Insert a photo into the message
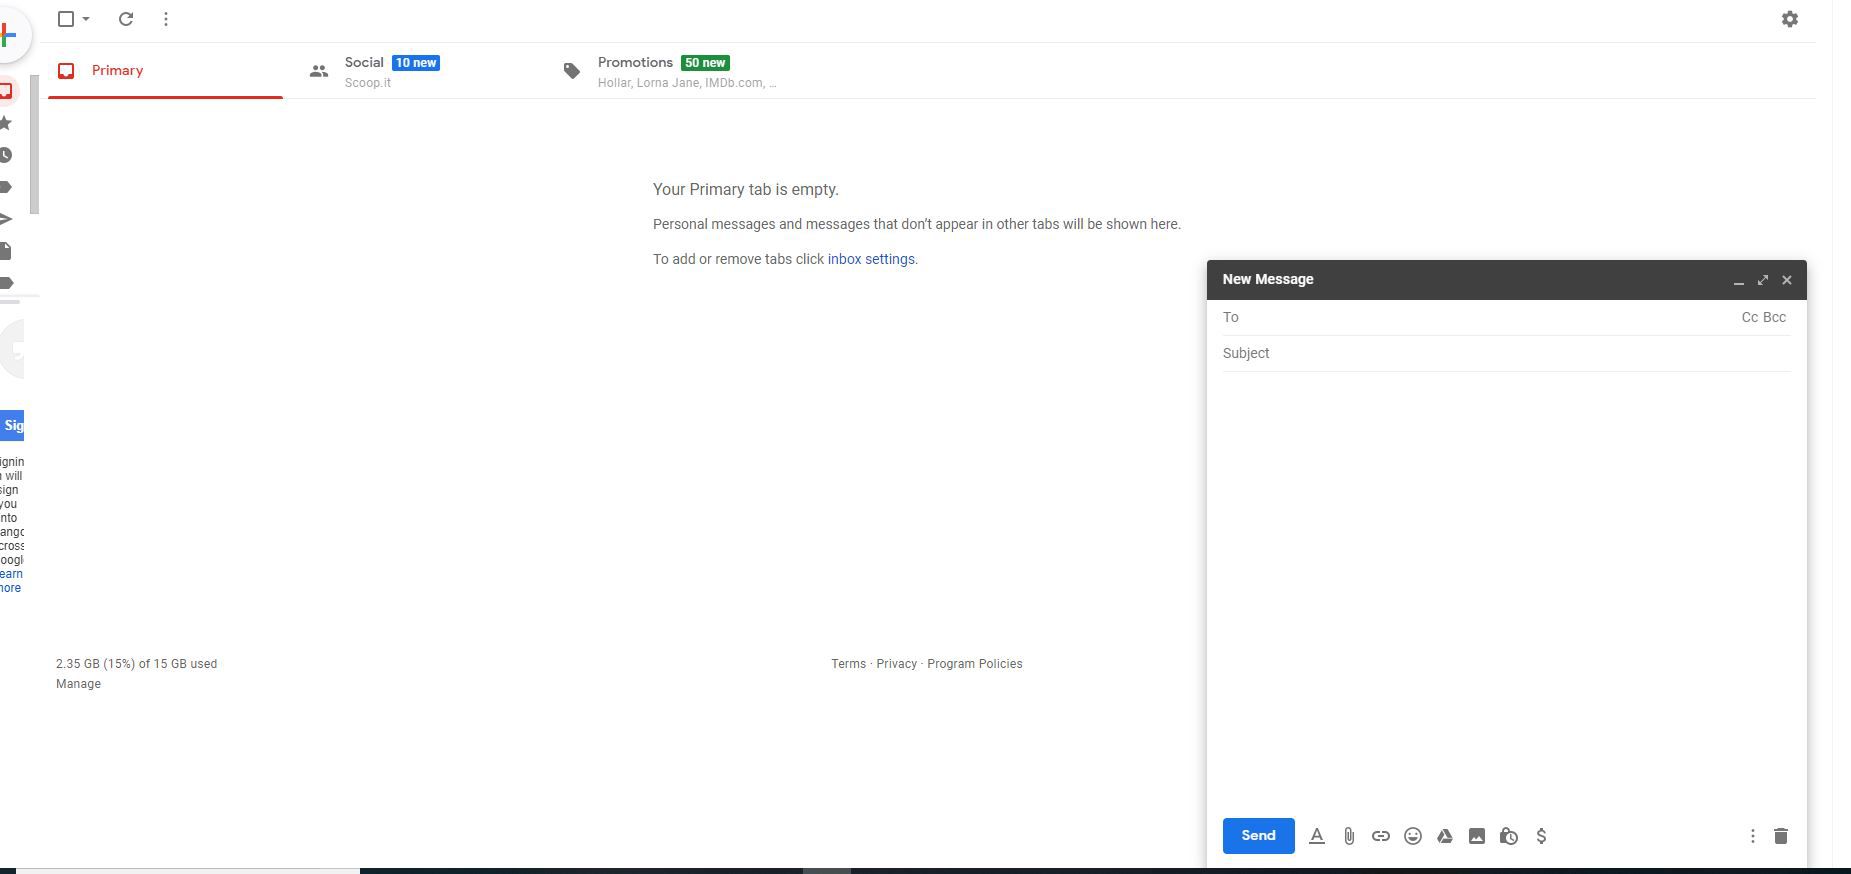1851x874 pixels. tap(1477, 836)
